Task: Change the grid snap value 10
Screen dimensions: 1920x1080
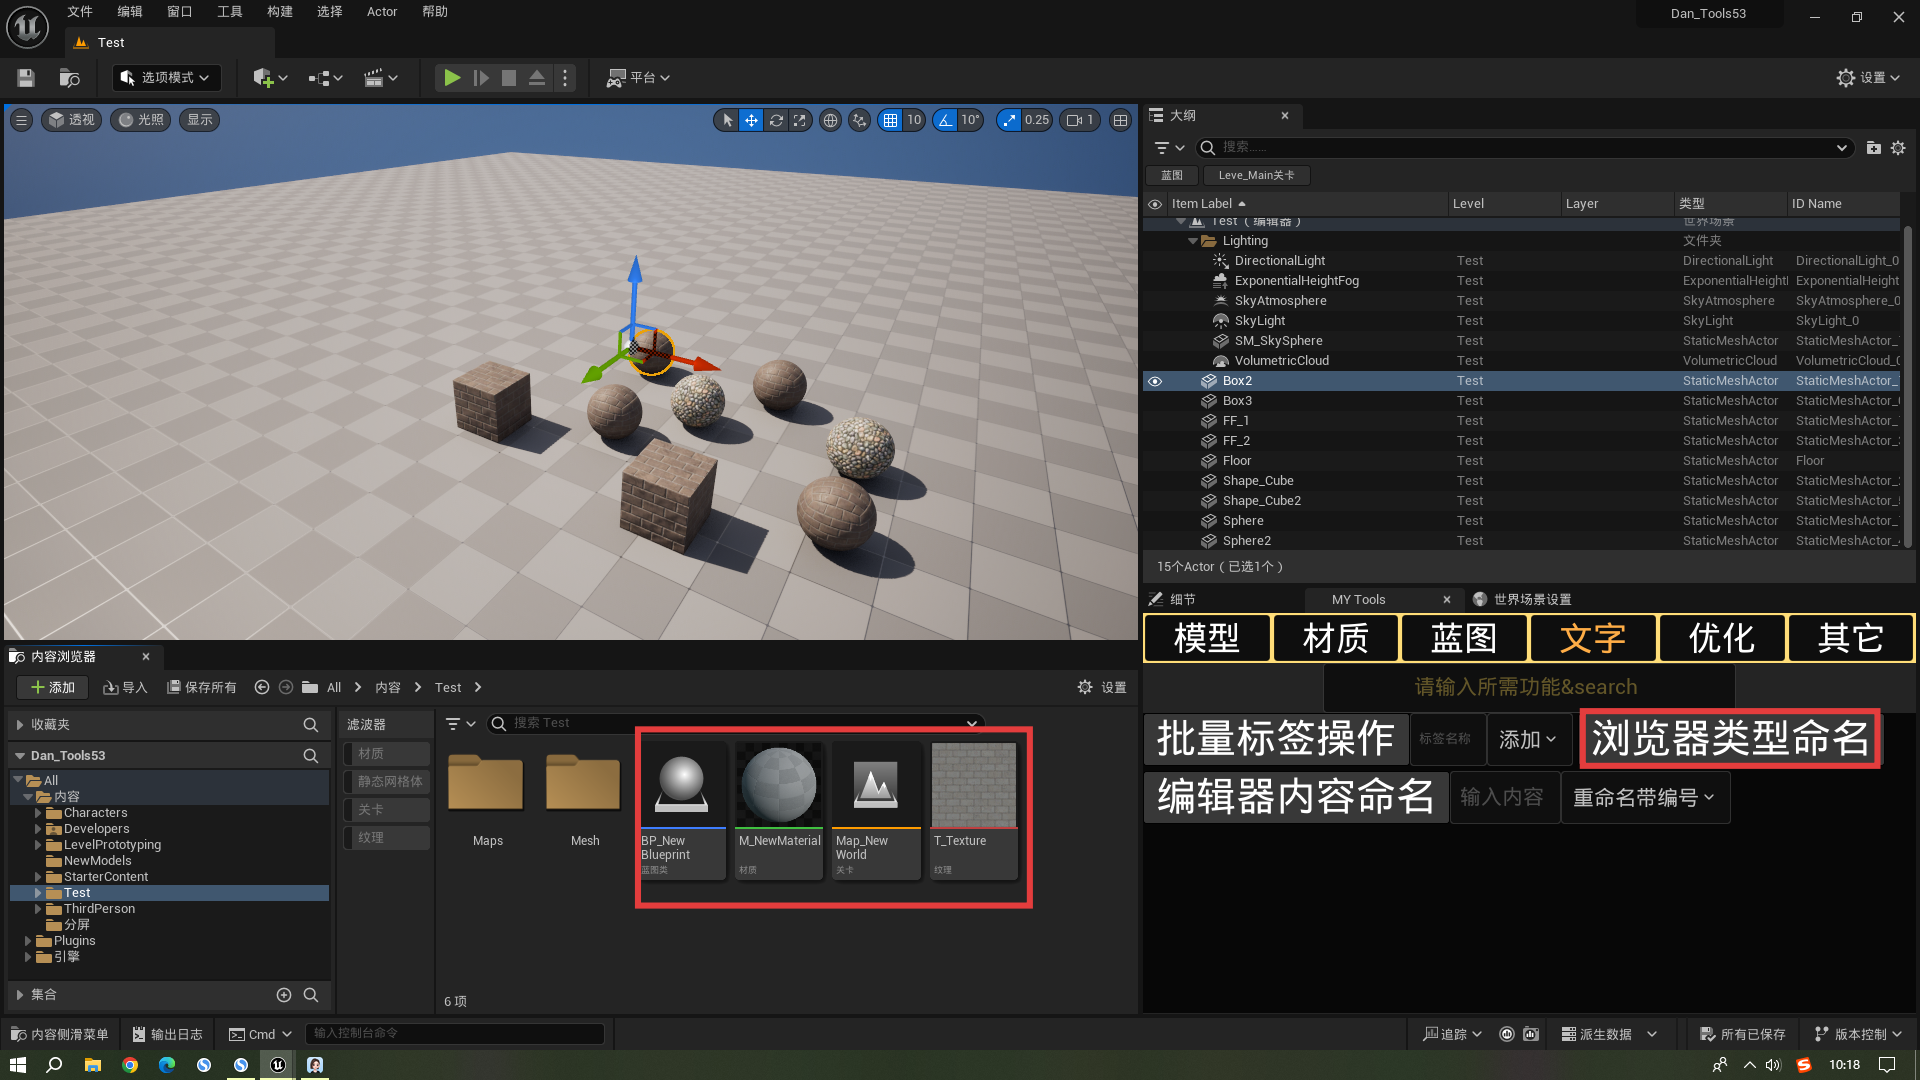Action: (x=914, y=120)
